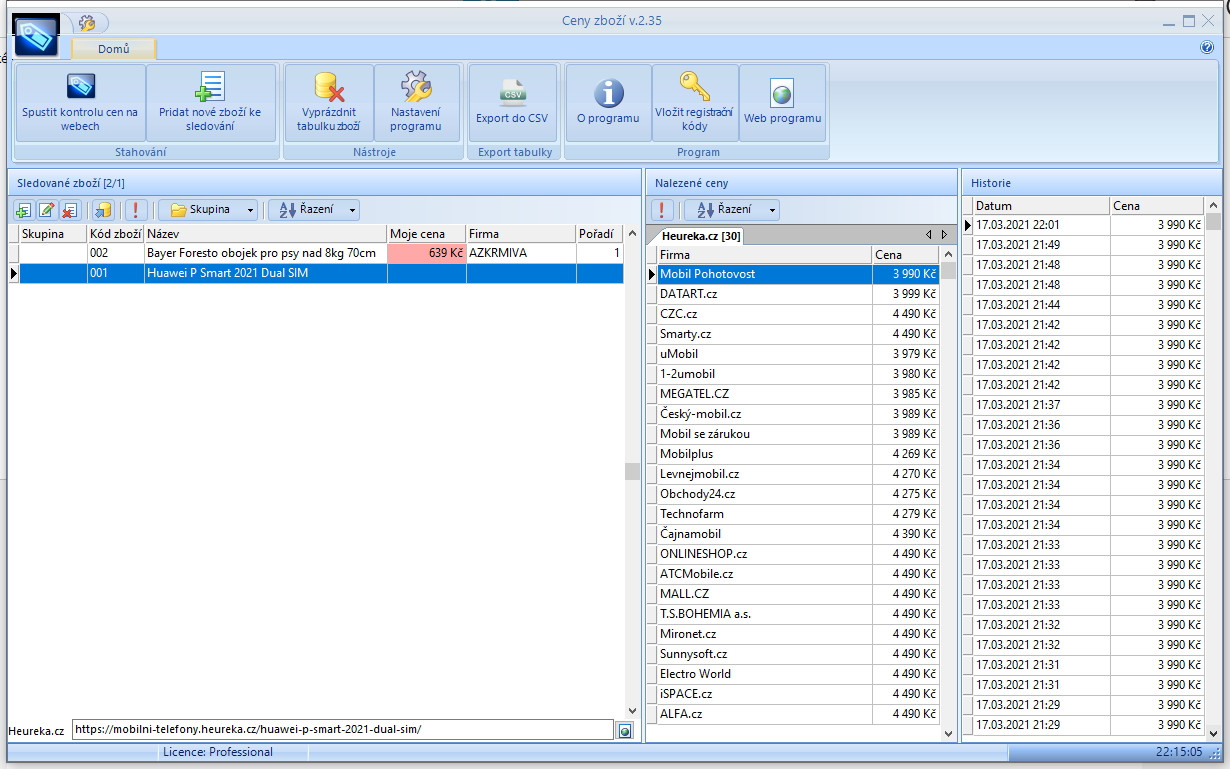Select the Huawei P Smart 2021 Dual SIM row

point(316,274)
